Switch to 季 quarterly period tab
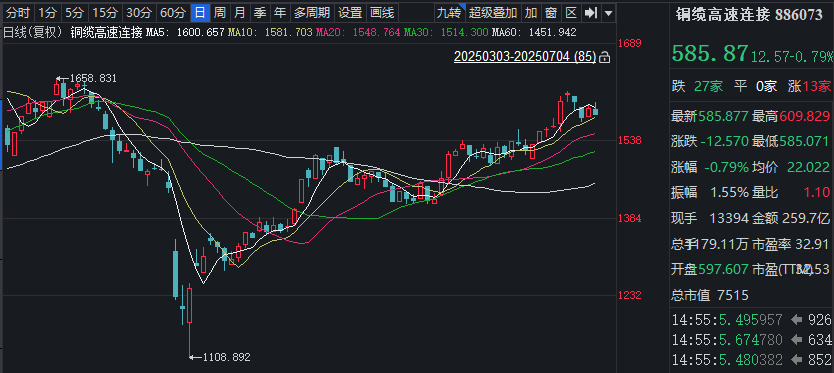The image size is (834, 373). [260, 12]
